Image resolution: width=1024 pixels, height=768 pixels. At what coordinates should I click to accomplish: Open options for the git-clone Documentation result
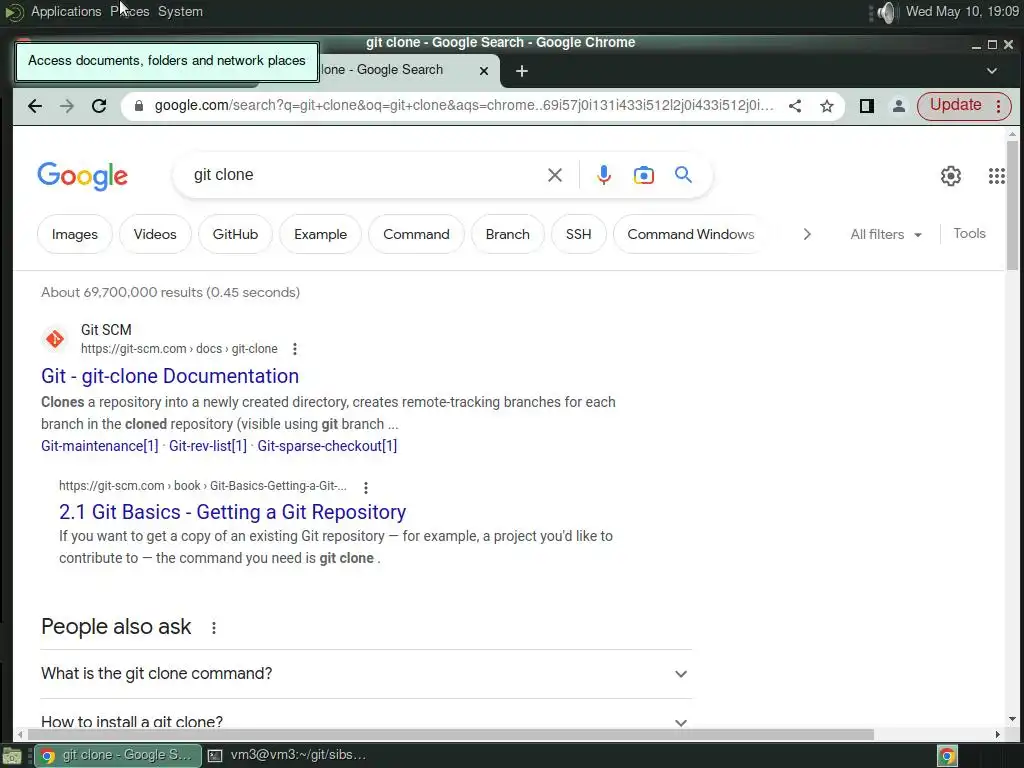pyautogui.click(x=295, y=349)
